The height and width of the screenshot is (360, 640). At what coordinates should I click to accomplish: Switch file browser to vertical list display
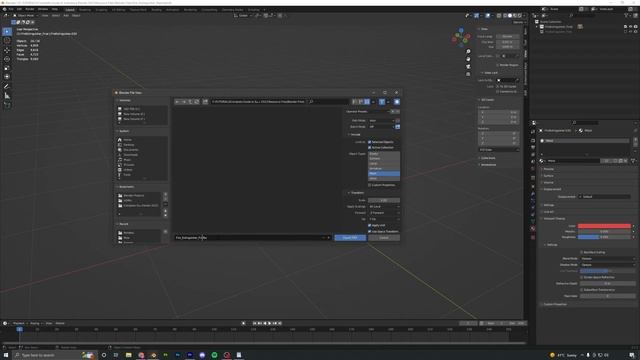pyautogui.click(x=355, y=102)
